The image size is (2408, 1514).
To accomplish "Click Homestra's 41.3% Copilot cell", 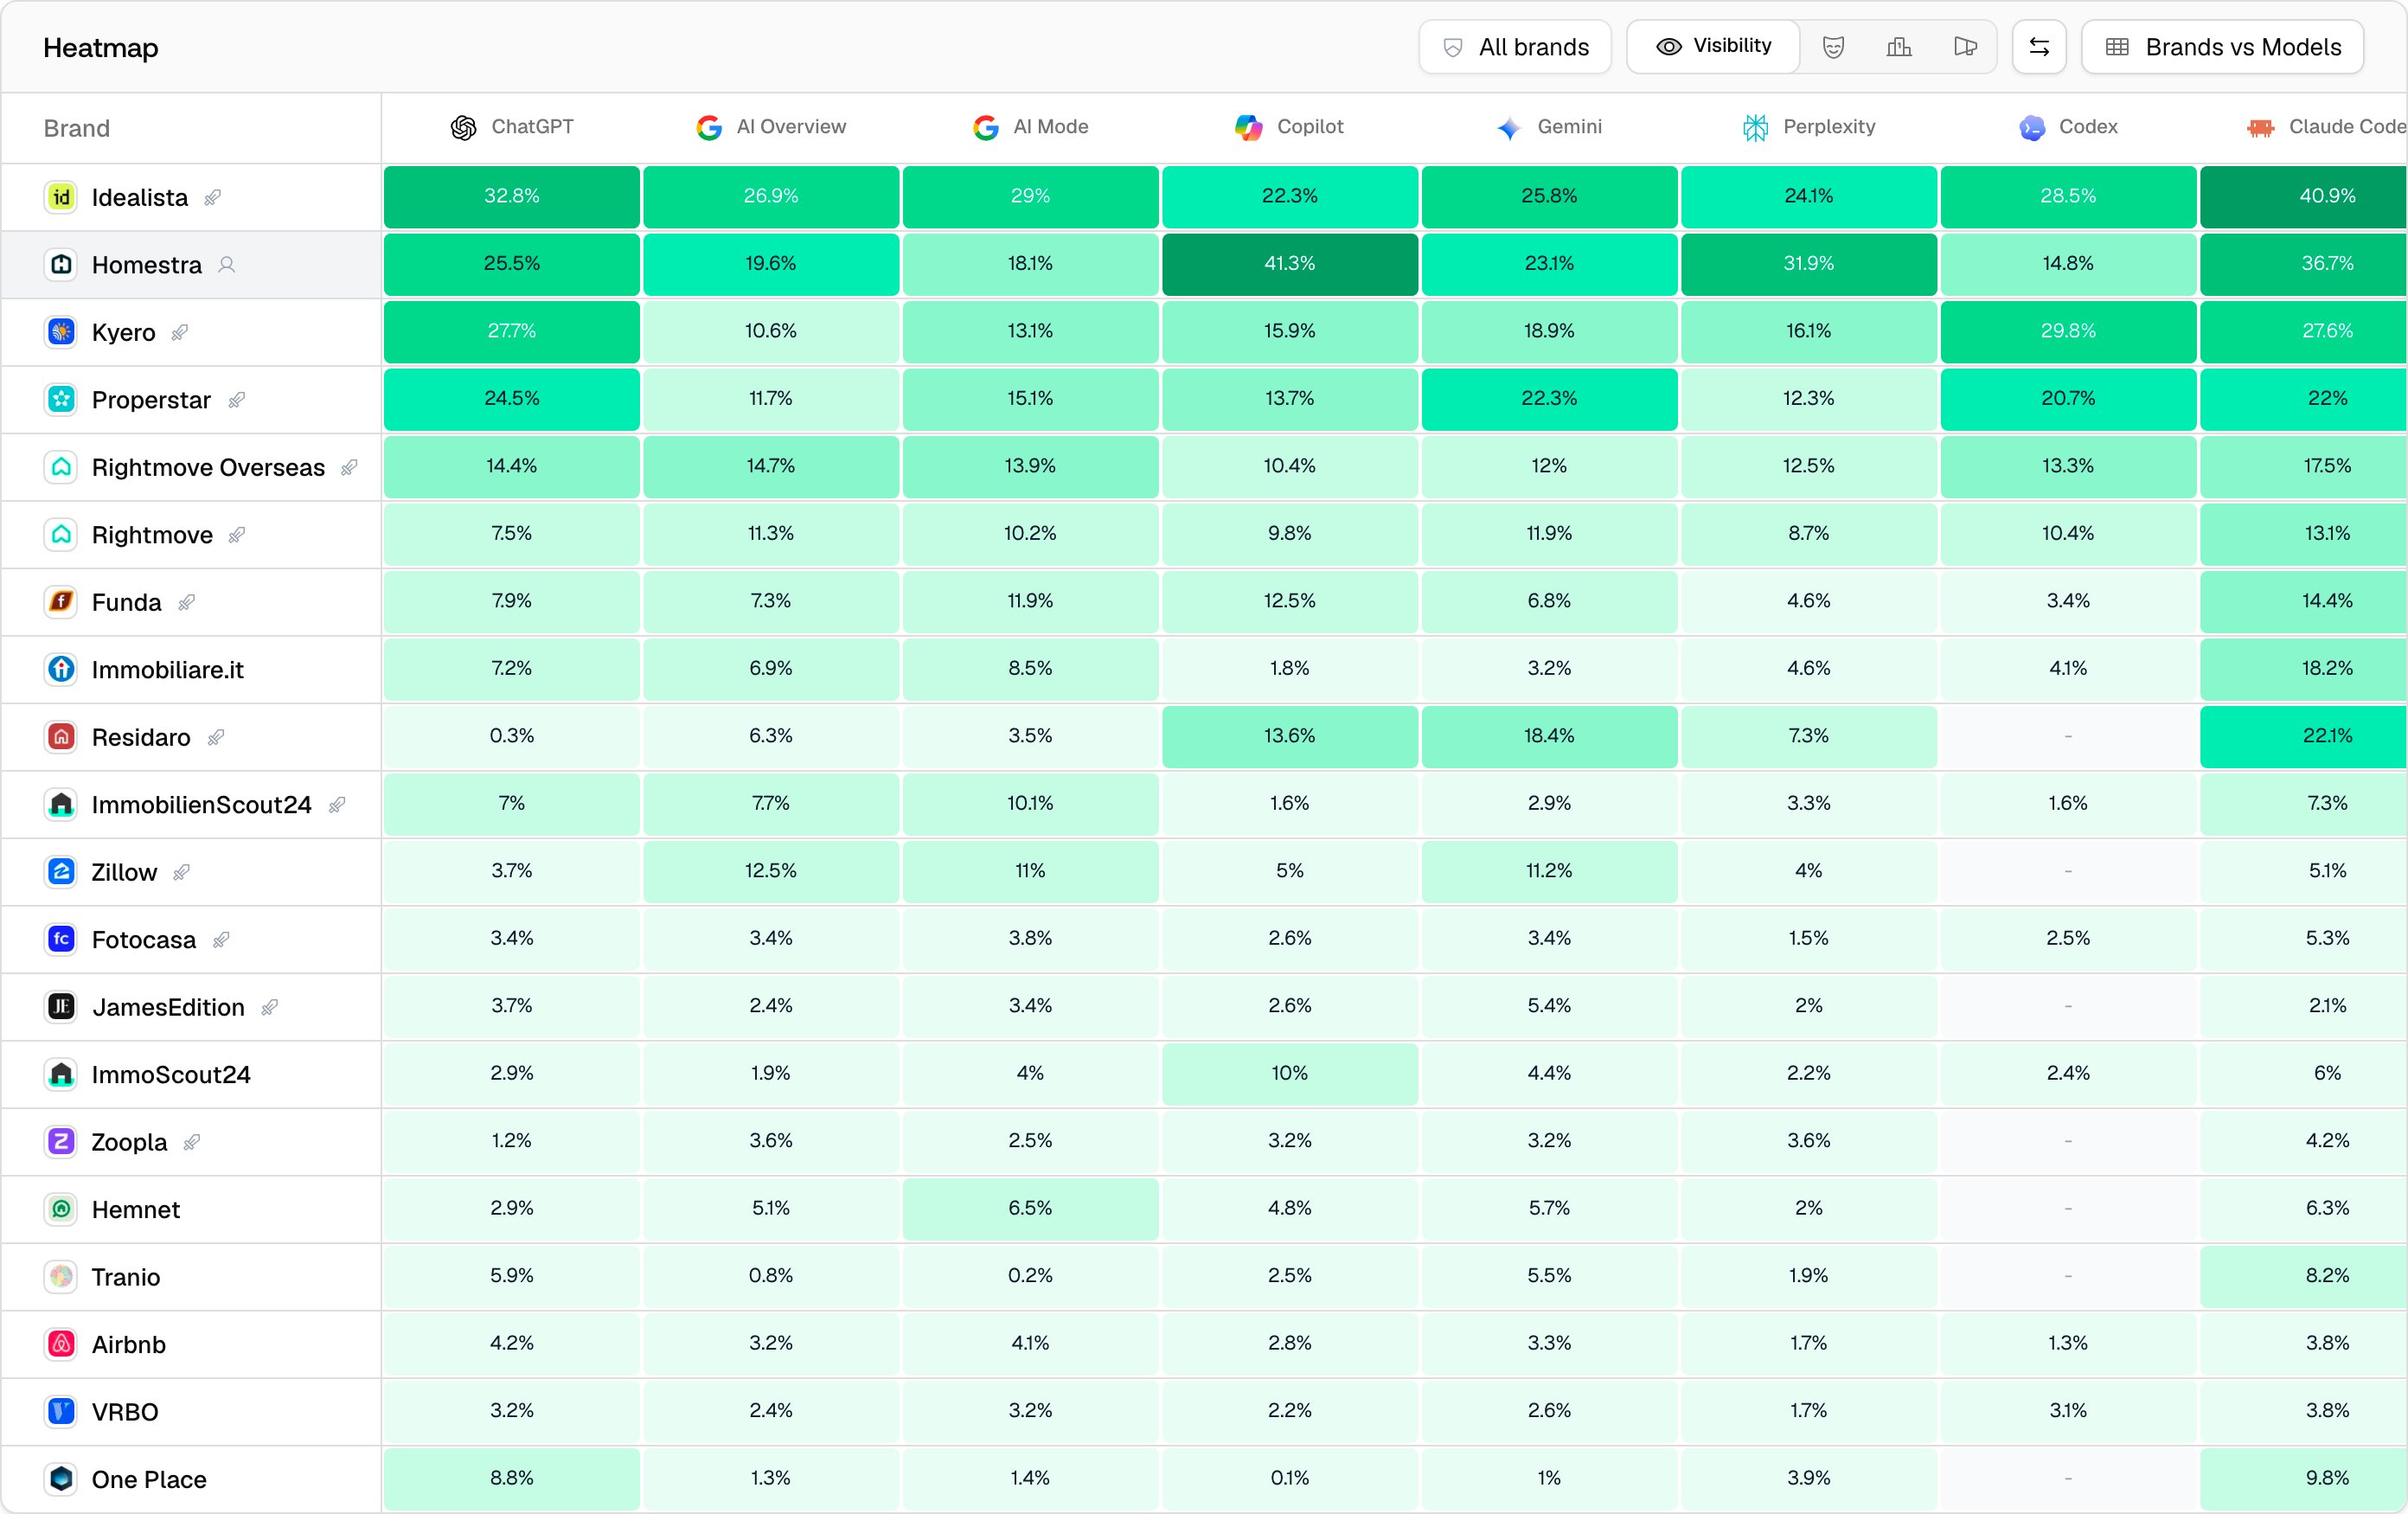I will (x=1289, y=264).
